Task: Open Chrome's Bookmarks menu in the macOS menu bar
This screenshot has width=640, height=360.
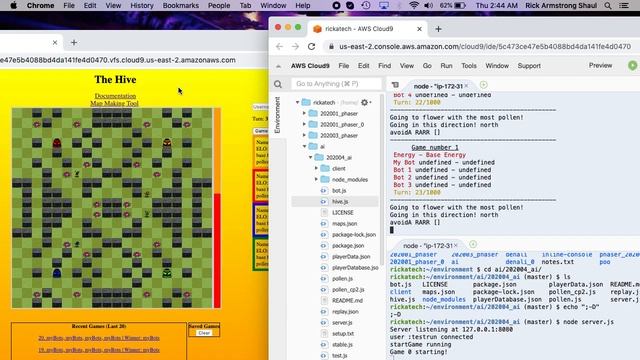Action: coord(180,6)
